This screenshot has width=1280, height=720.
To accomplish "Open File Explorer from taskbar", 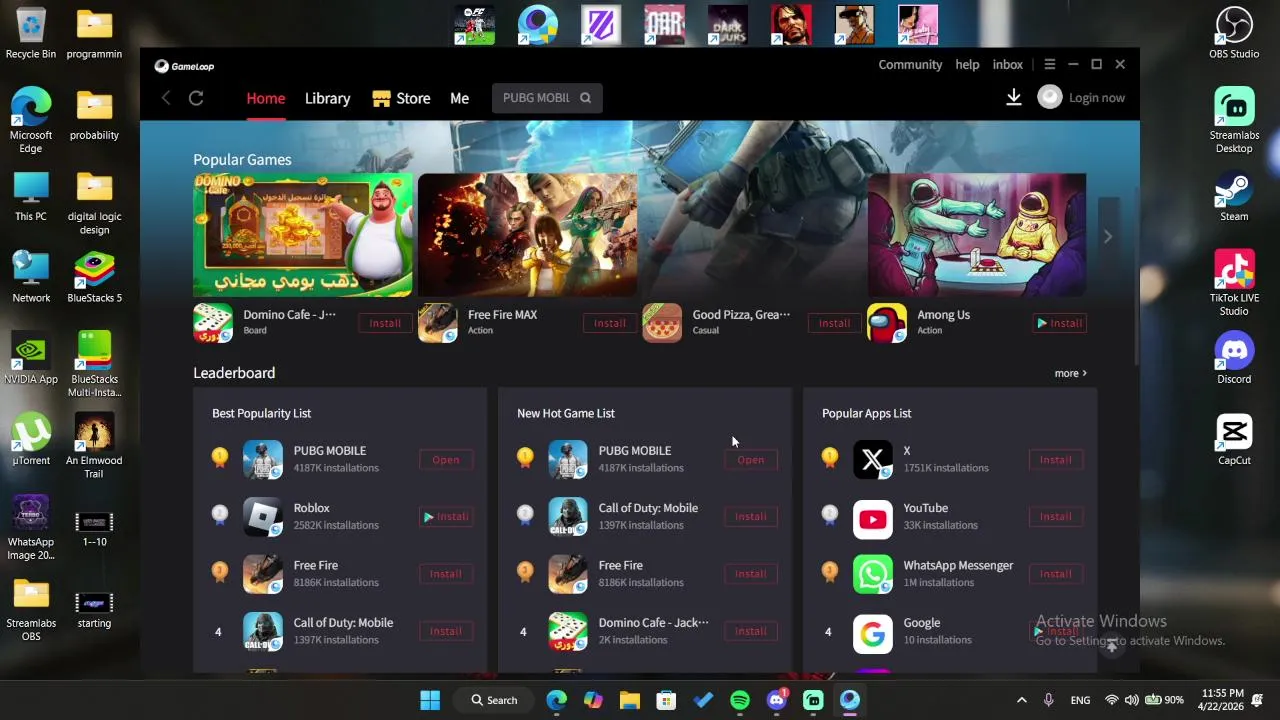I will (629, 700).
